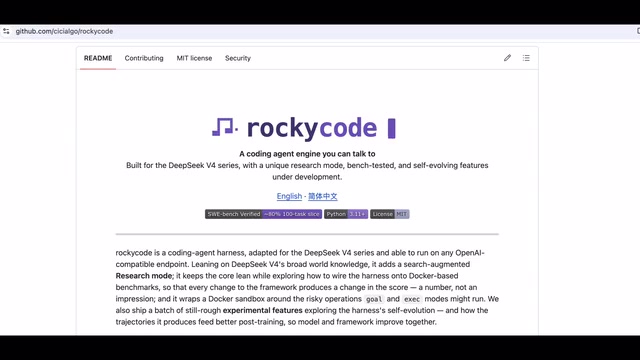Image resolution: width=640 pixels, height=360 pixels.
Task: Open the SWE-bench Verified badge
Action: (x=263, y=214)
